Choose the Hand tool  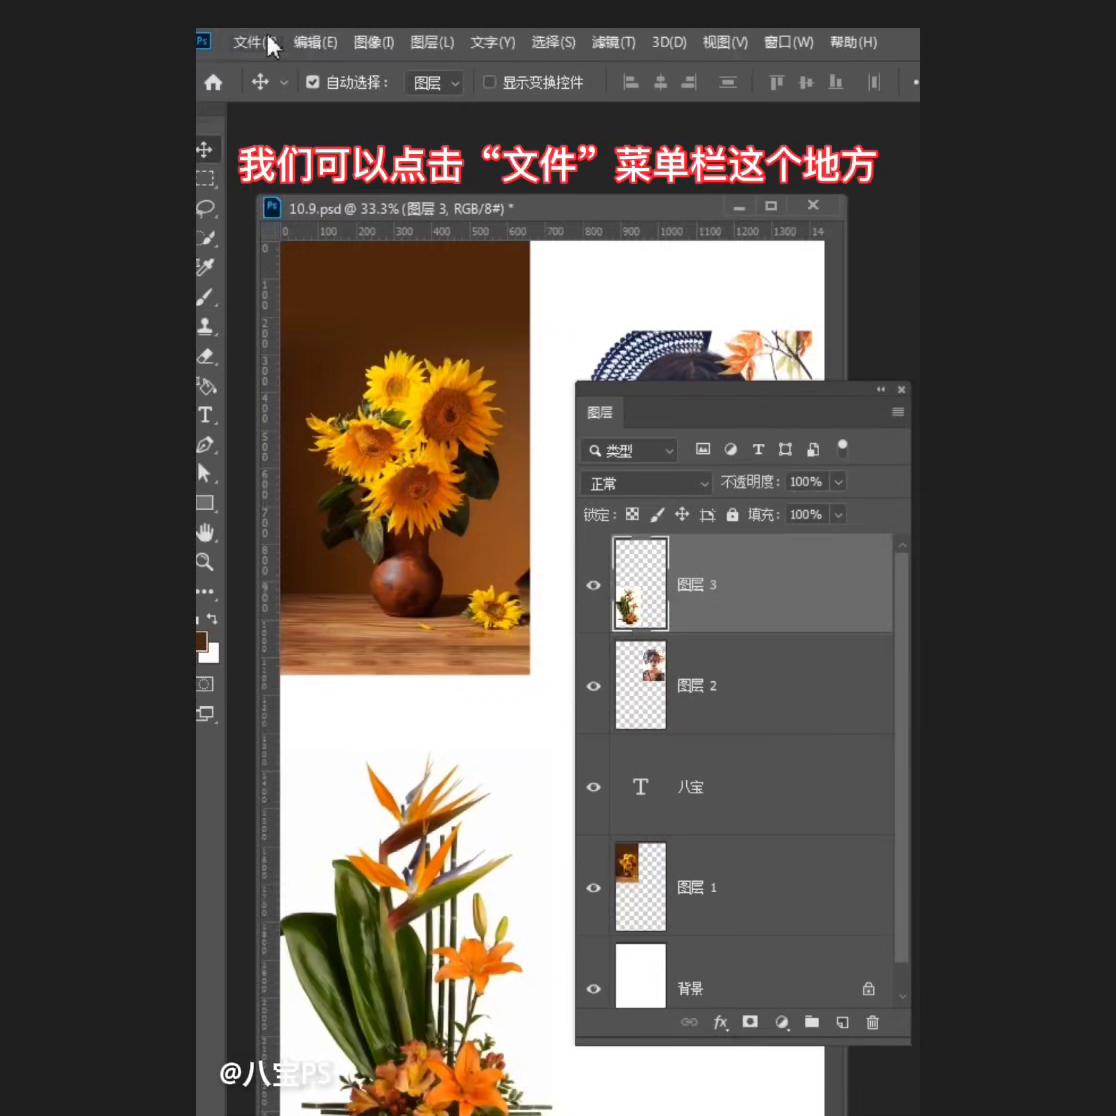point(206,532)
